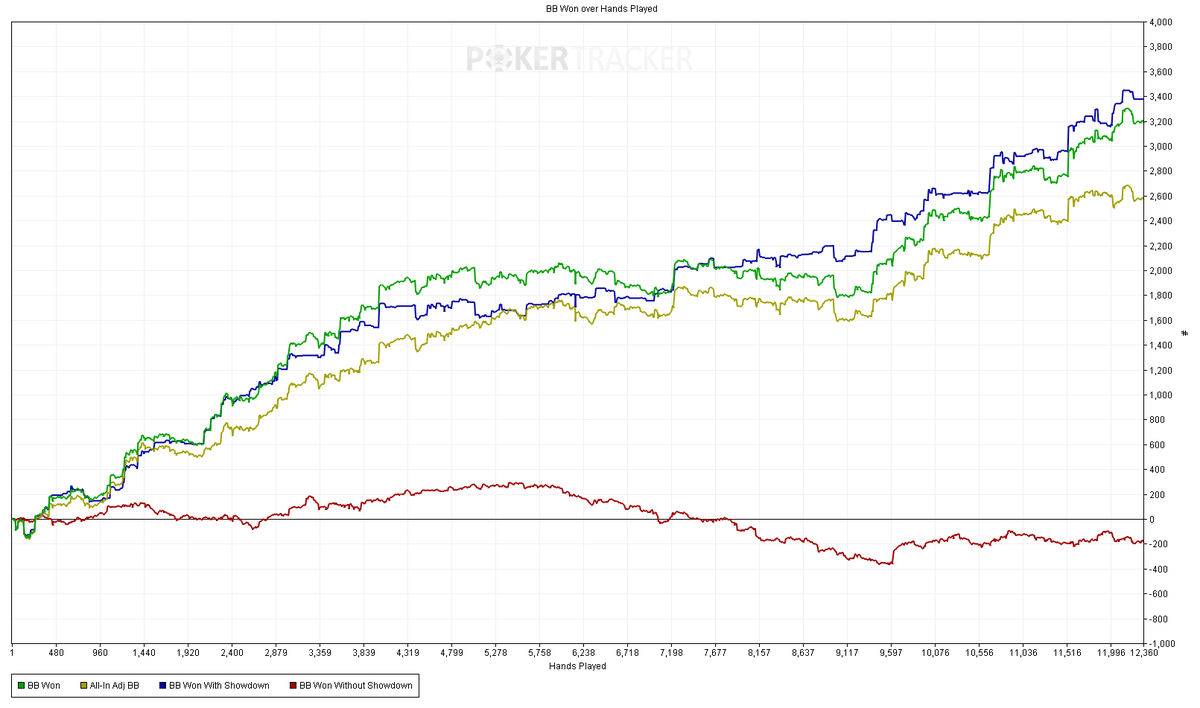This screenshot has width=1200, height=708.
Task: Click the x-axis tick label '11,516'
Action: (x=1067, y=653)
